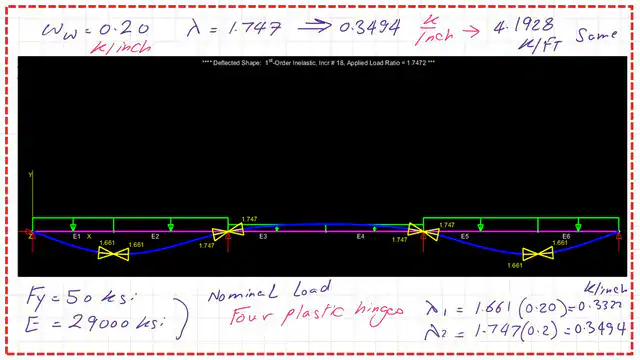Click the 'λ2 = 1.747 (0.2)' equation
Screen dimensions: 640x360
pos(490,331)
